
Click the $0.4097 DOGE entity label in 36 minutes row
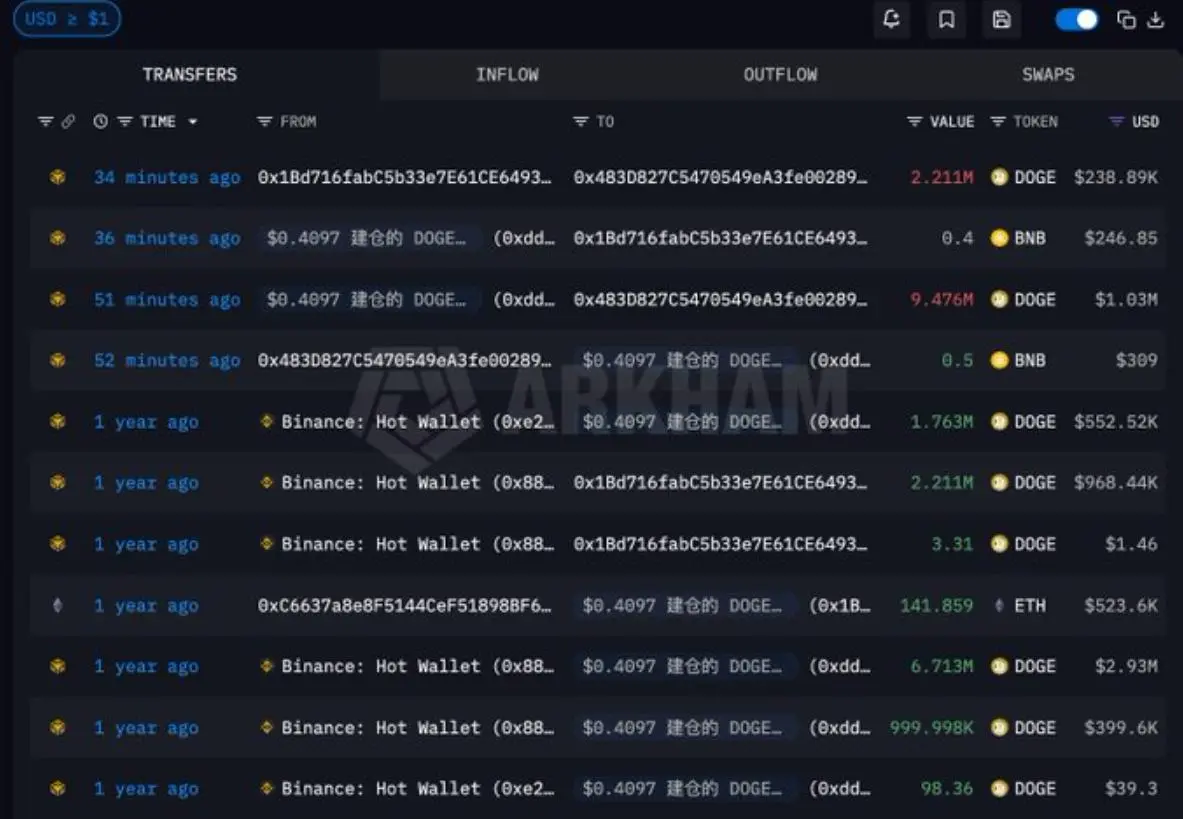coord(366,238)
